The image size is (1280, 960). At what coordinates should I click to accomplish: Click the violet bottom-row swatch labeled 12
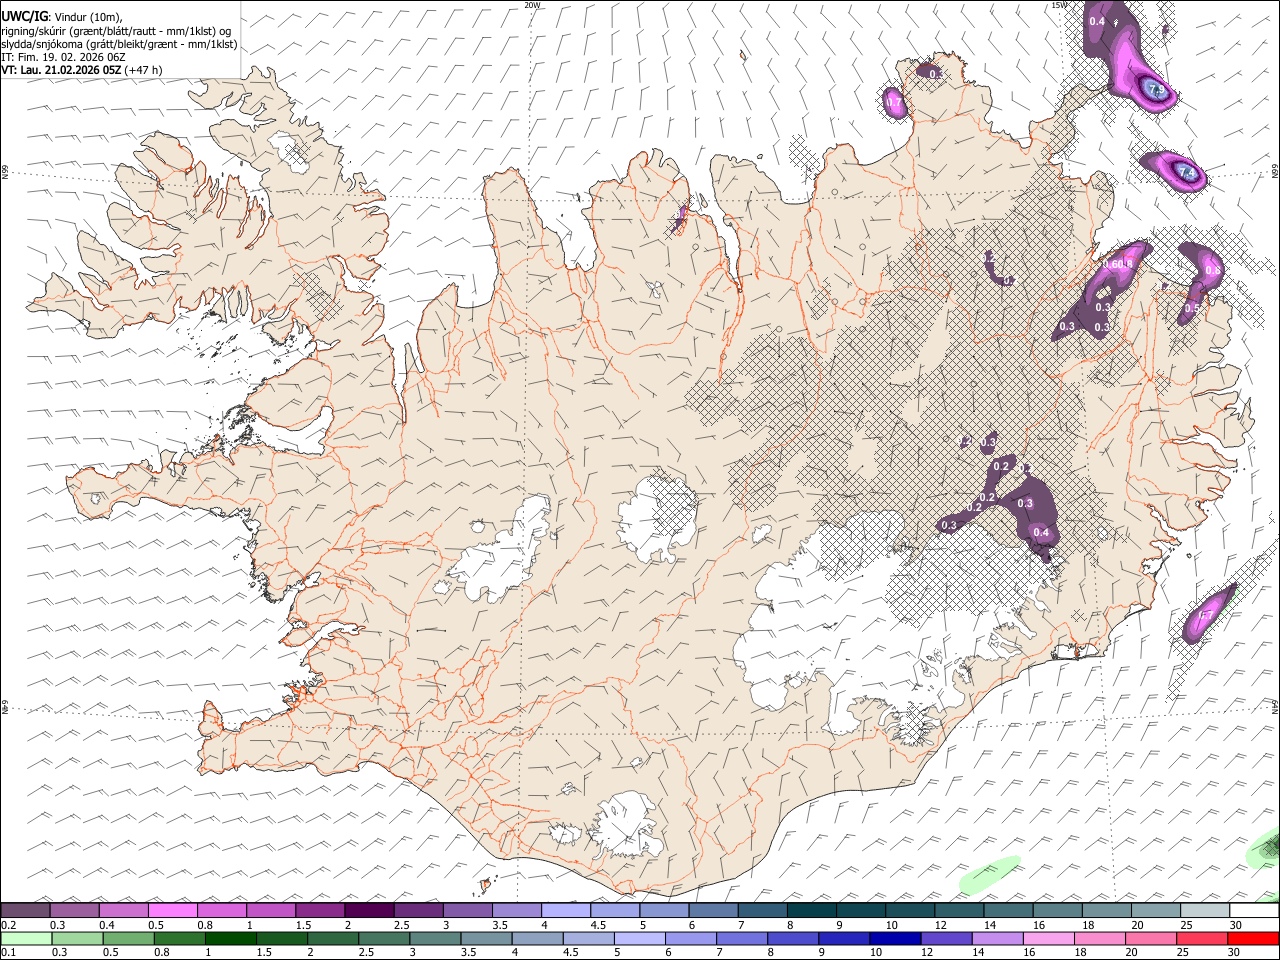(945, 939)
